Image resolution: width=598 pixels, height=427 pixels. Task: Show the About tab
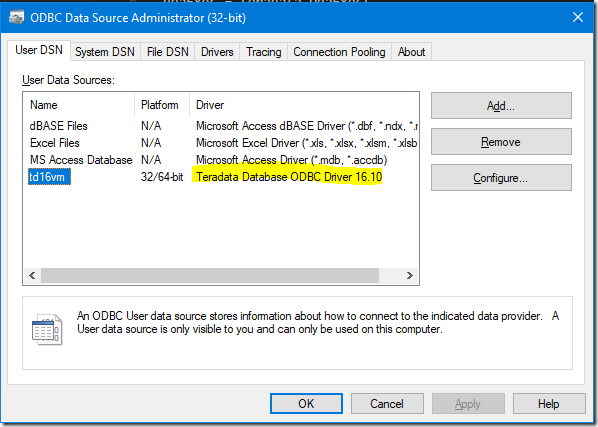coord(411,51)
